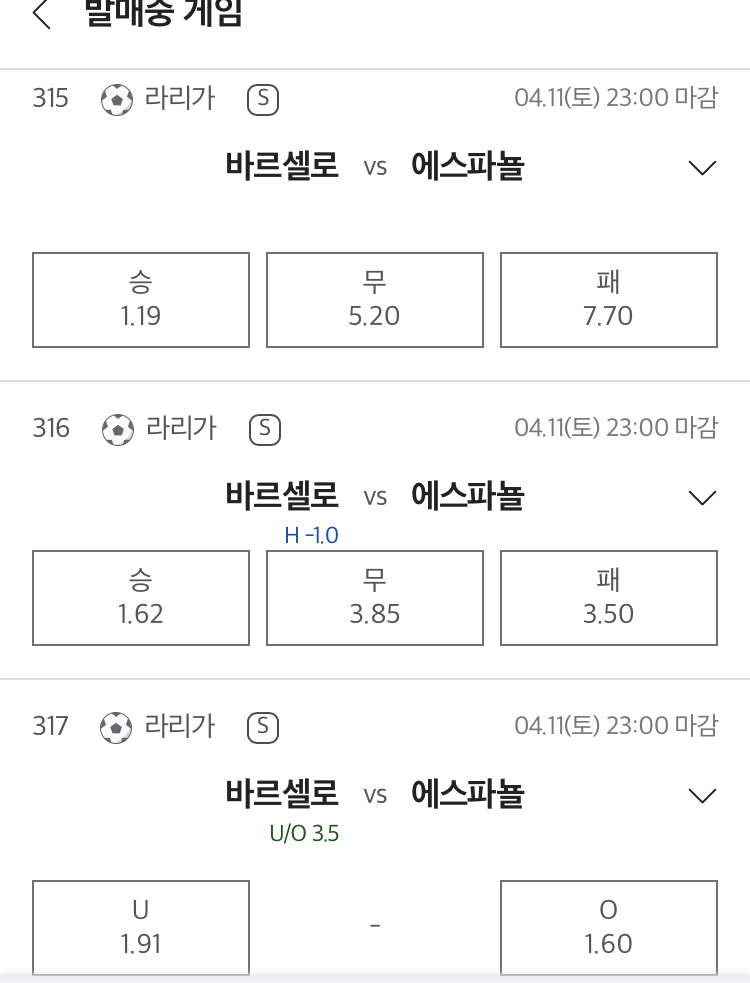Image resolution: width=750 pixels, height=983 pixels.
Task: Tap the S badge on game 317
Action: pyautogui.click(x=263, y=727)
